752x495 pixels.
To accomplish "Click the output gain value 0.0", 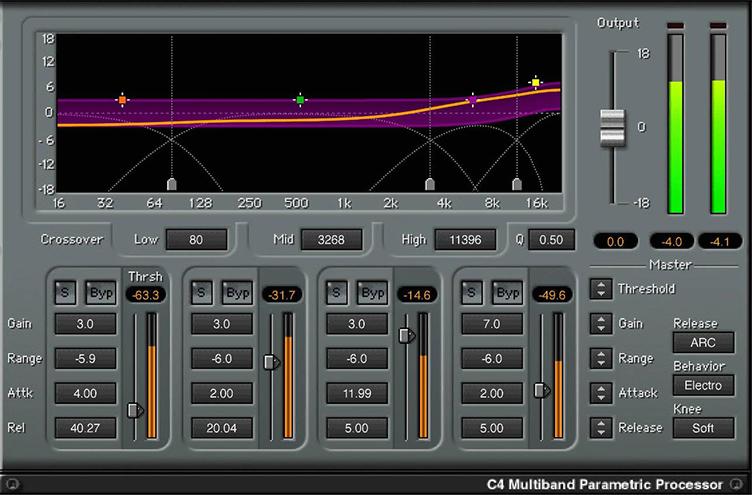I will coord(615,241).
